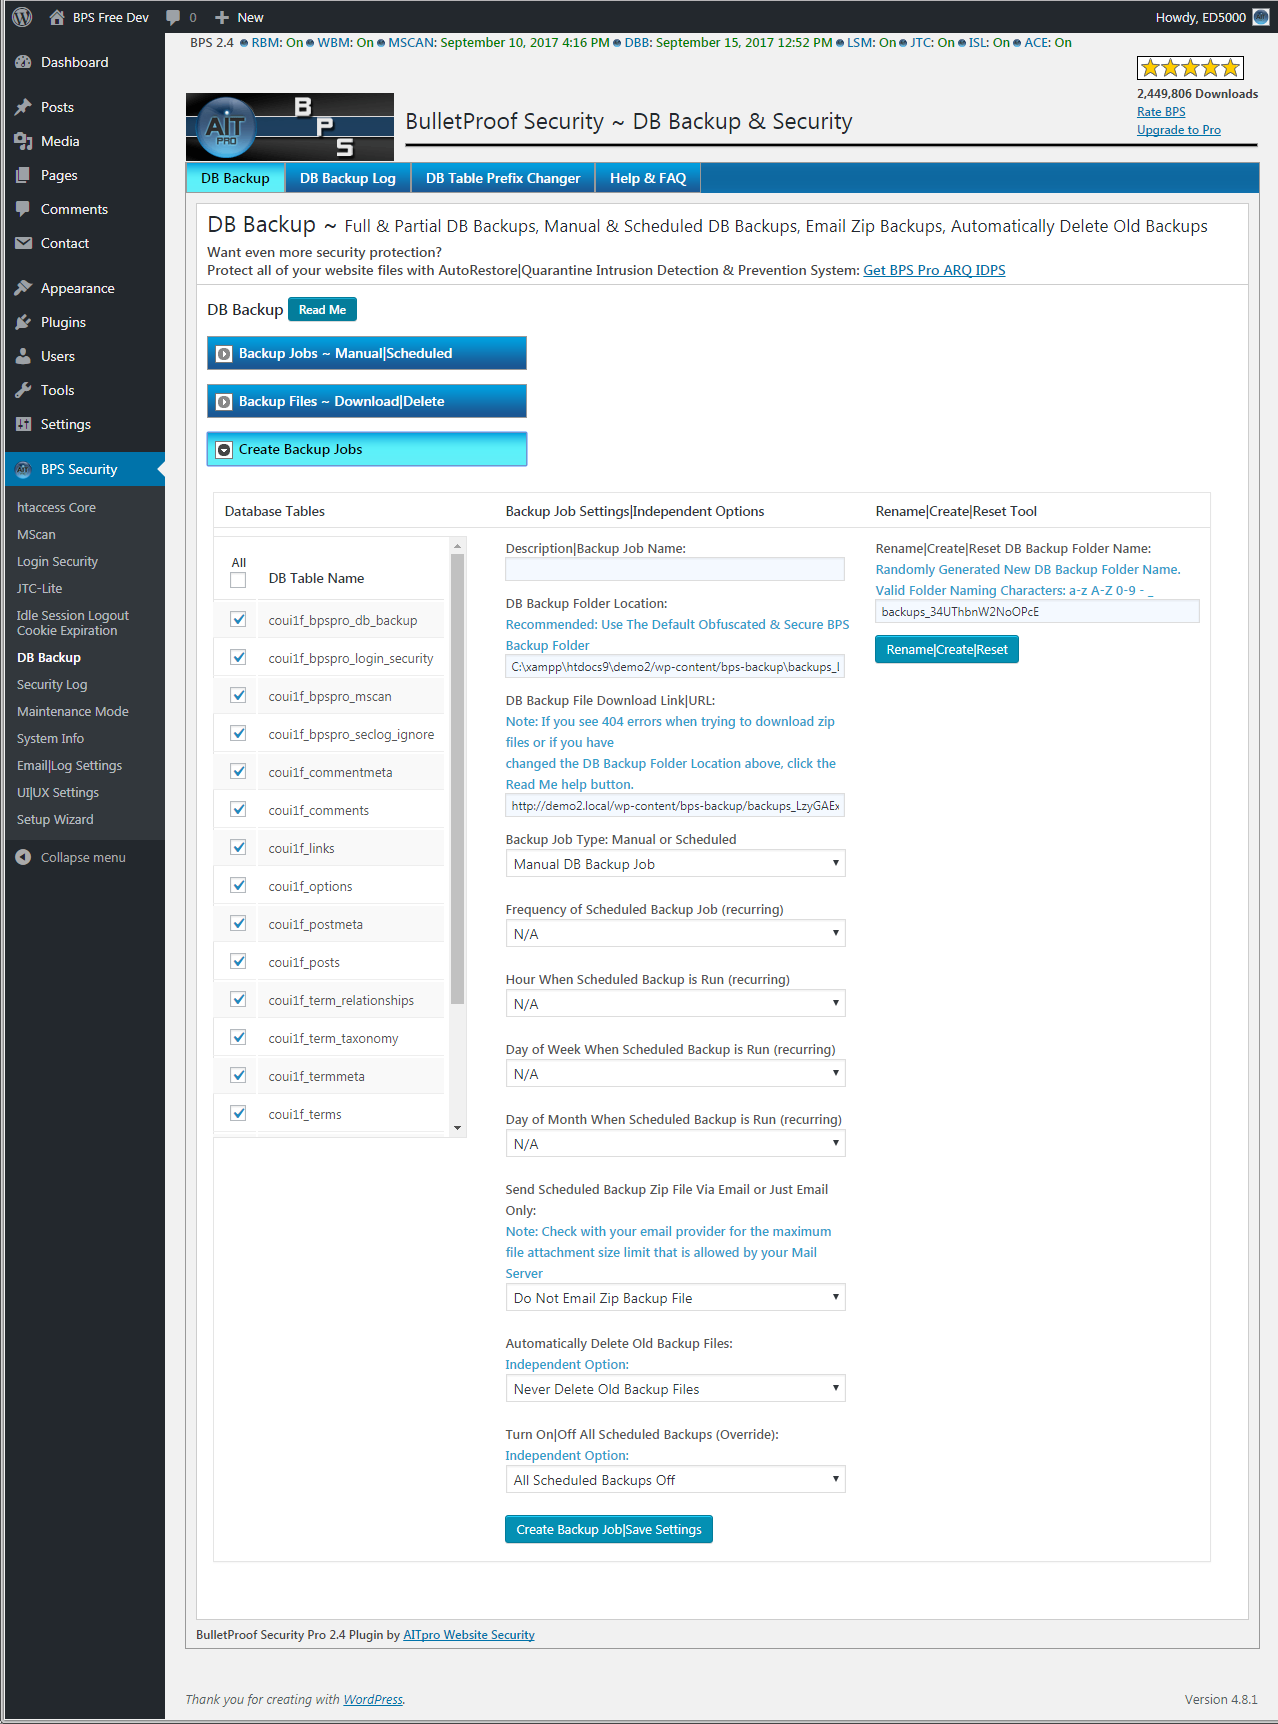
Task: Switch to the DB Backup tab
Action: click(235, 178)
